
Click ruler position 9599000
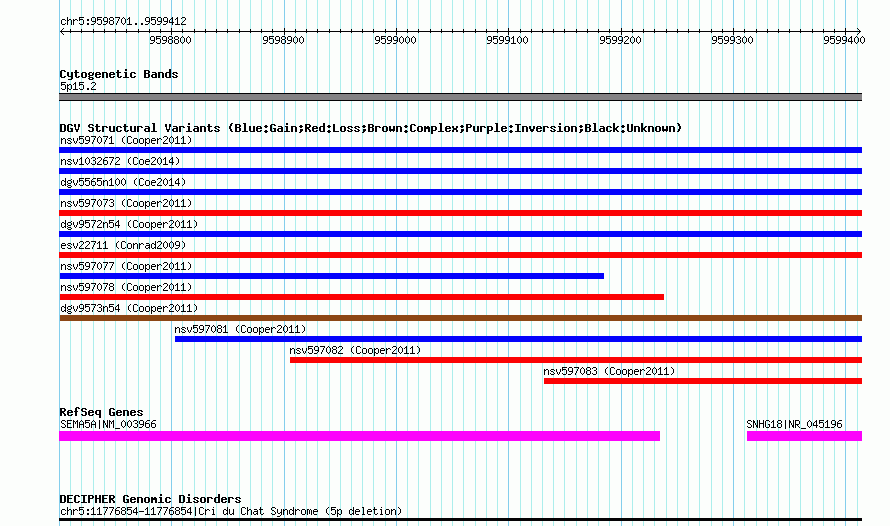395,40
